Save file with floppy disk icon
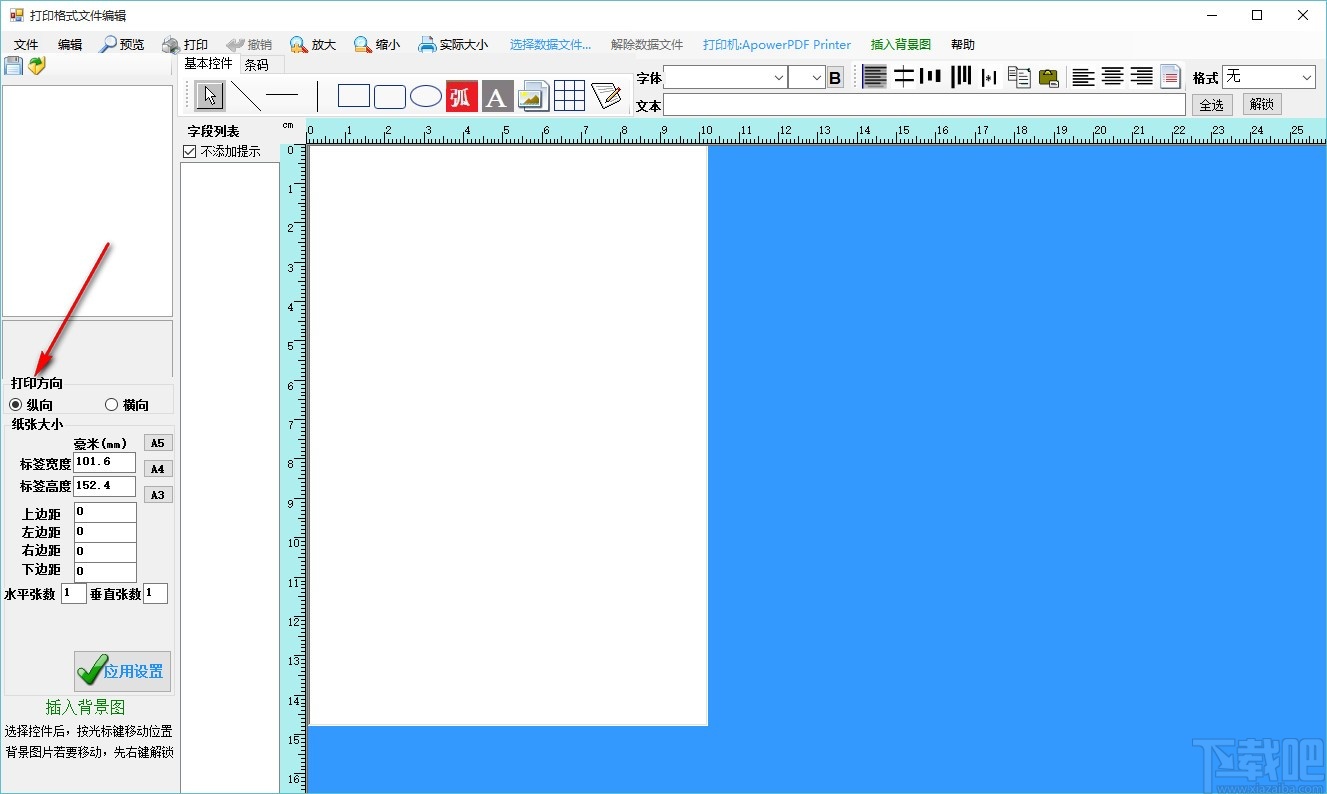This screenshot has height=794, width=1327. click(13, 66)
